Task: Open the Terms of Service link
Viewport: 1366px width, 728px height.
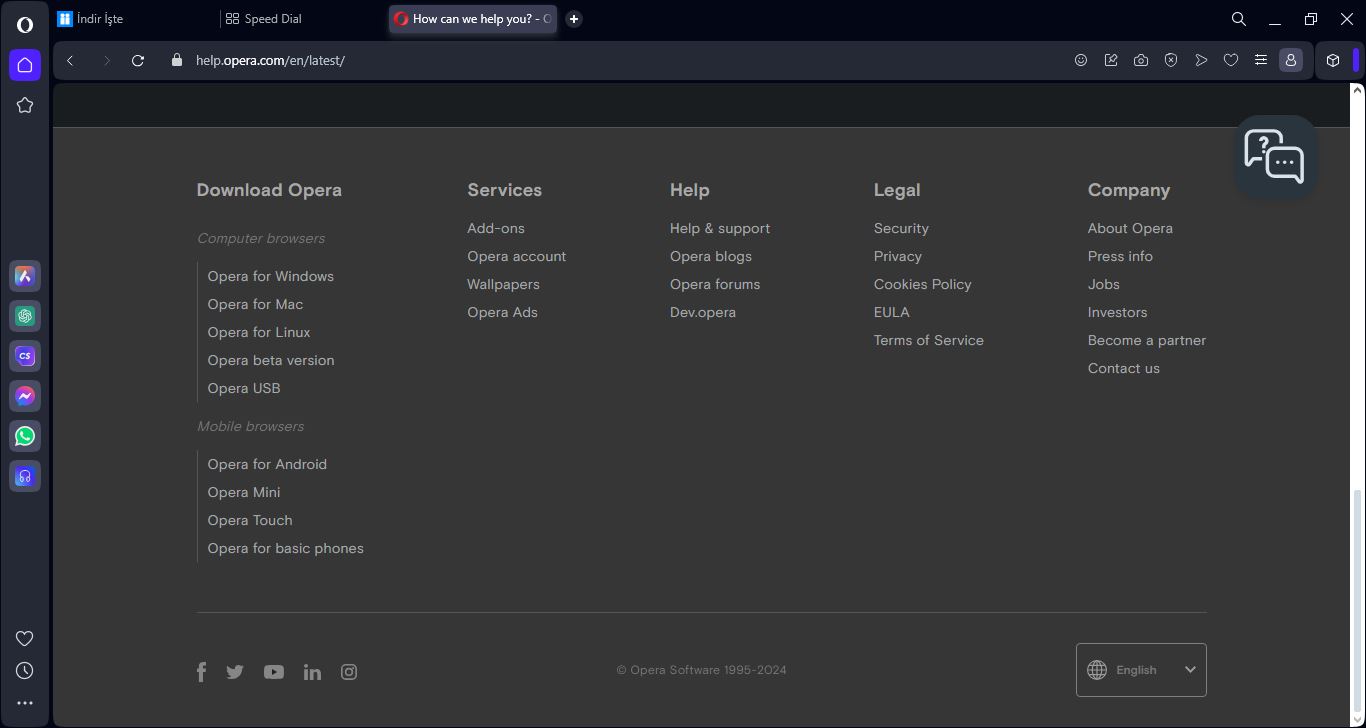Action: tap(929, 340)
